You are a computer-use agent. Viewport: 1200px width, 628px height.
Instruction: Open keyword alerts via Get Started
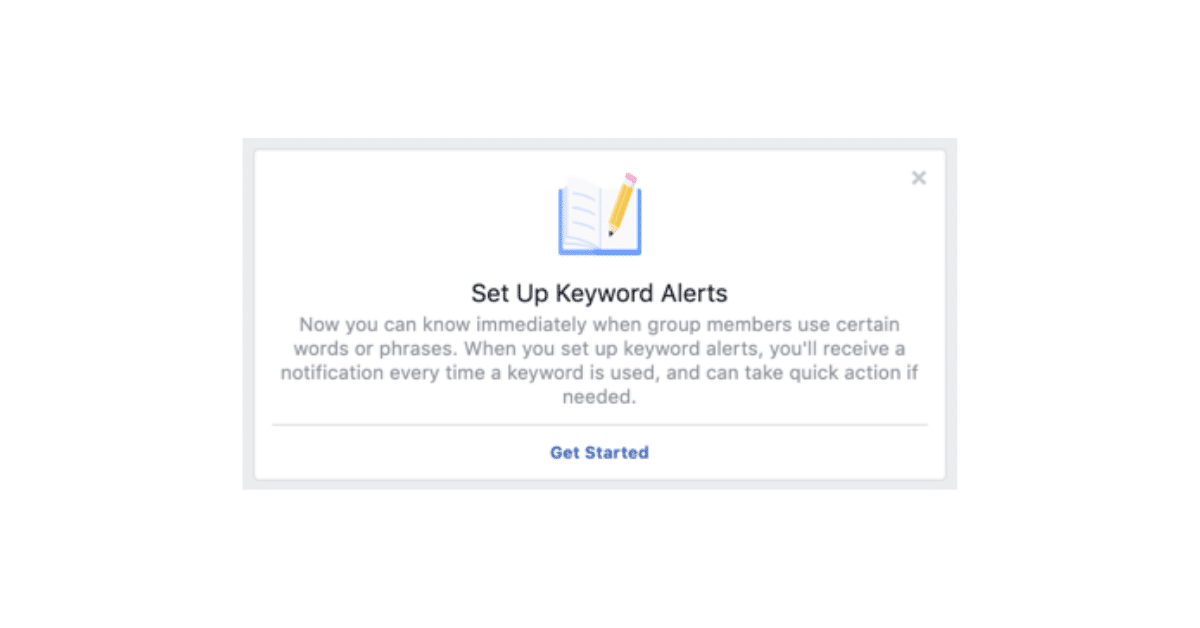598,452
